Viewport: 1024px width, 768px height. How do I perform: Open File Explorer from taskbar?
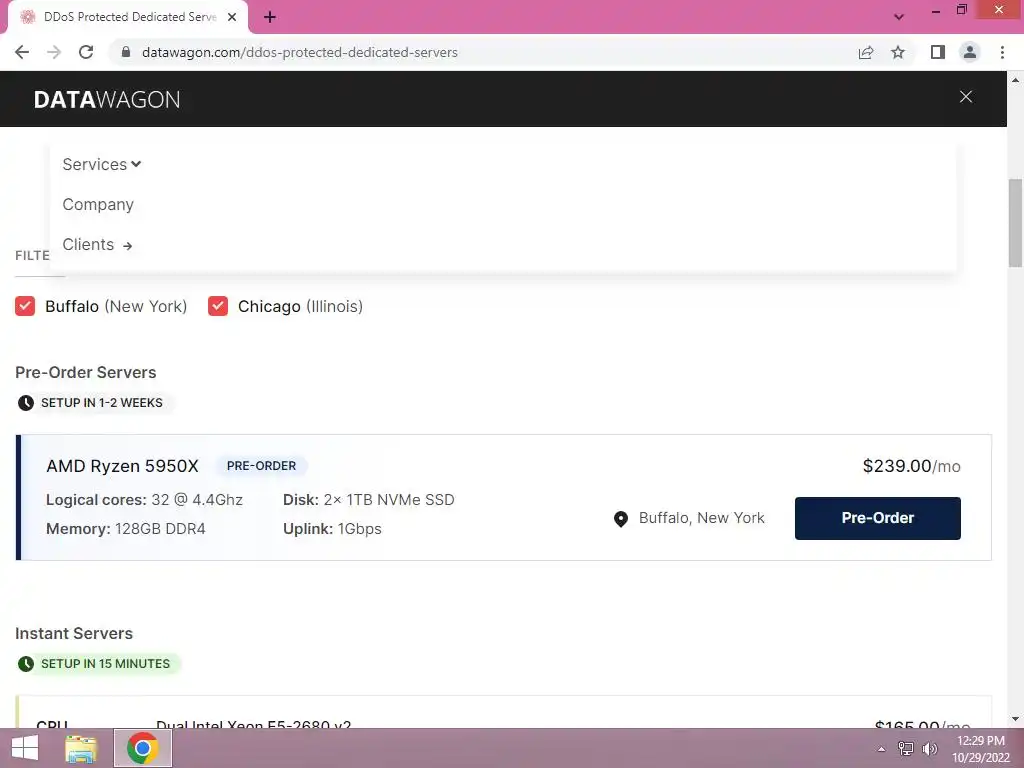(x=81, y=748)
